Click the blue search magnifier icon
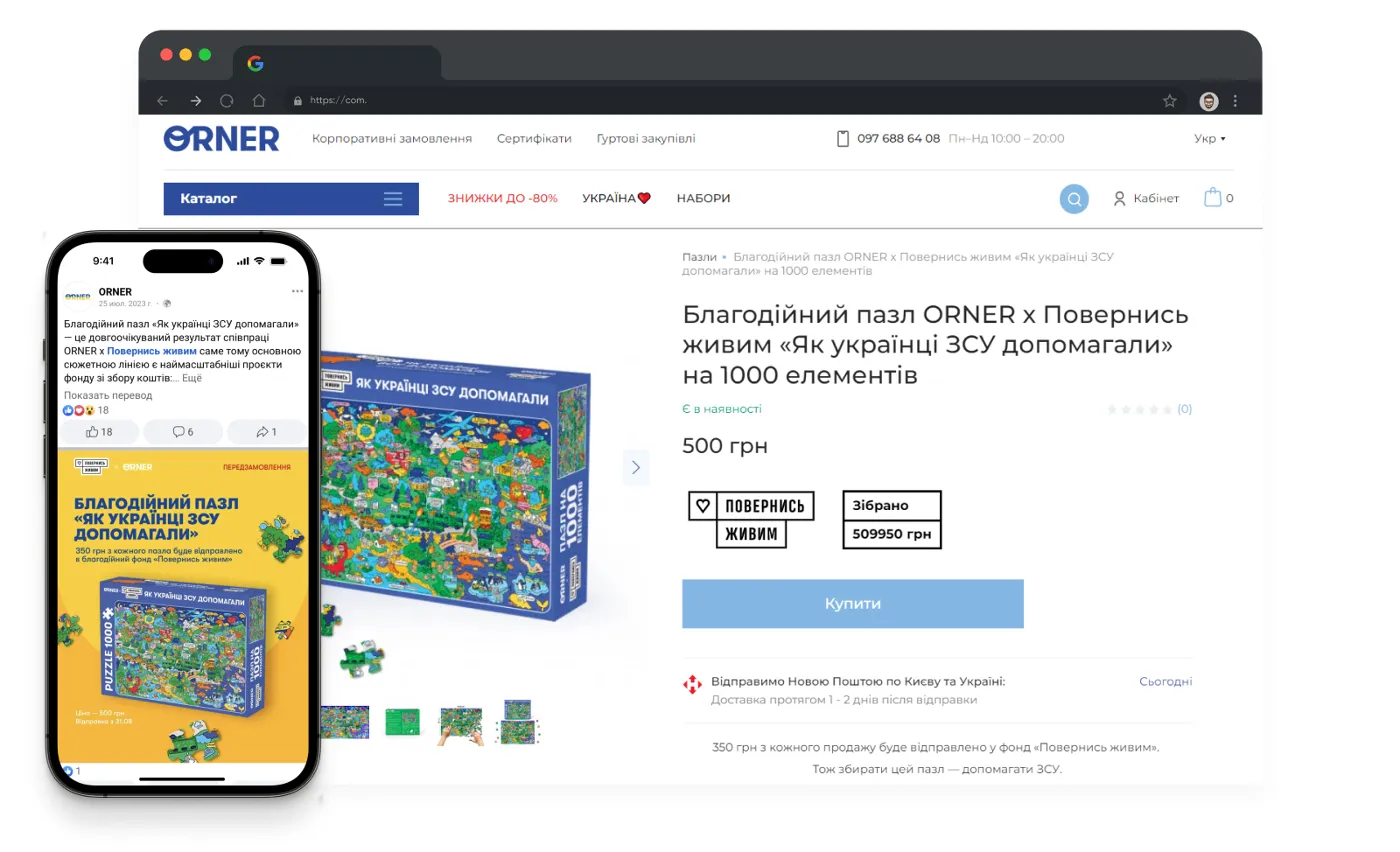Screen dimensions: 1400x852 coord(1074,198)
